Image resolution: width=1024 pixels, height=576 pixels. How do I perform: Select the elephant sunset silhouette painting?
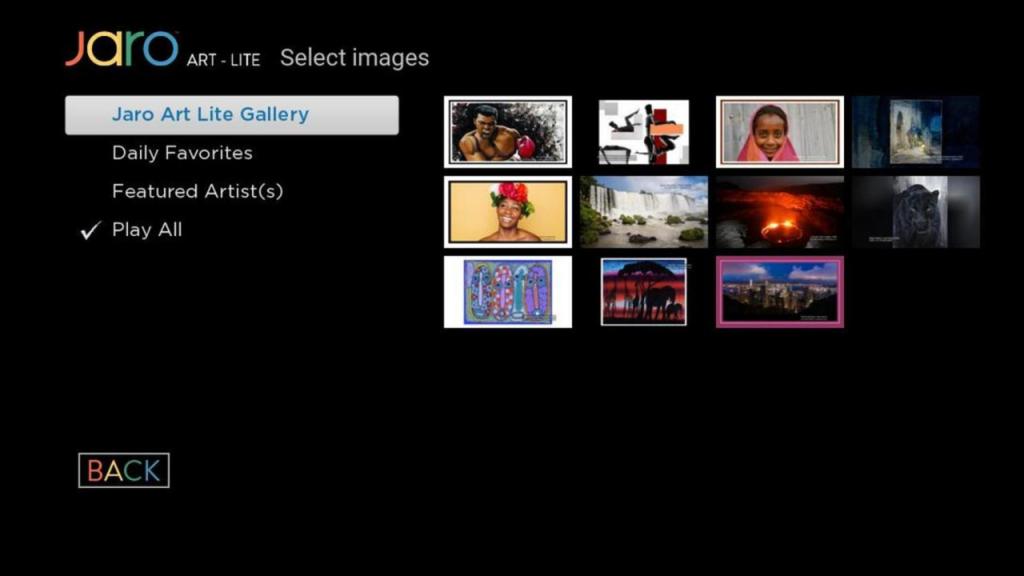click(x=644, y=292)
